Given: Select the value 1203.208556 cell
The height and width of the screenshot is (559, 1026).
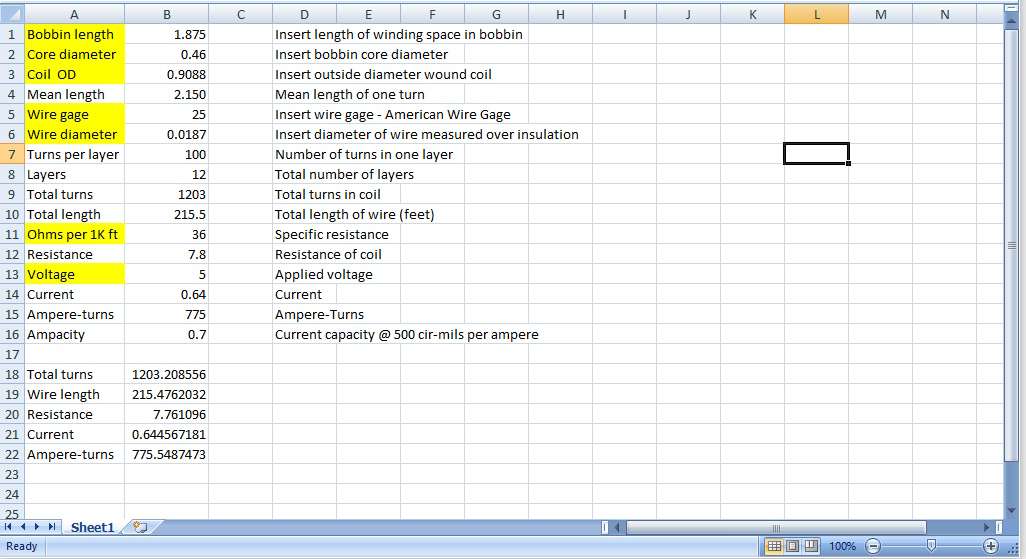Looking at the screenshot, I should 167,374.
